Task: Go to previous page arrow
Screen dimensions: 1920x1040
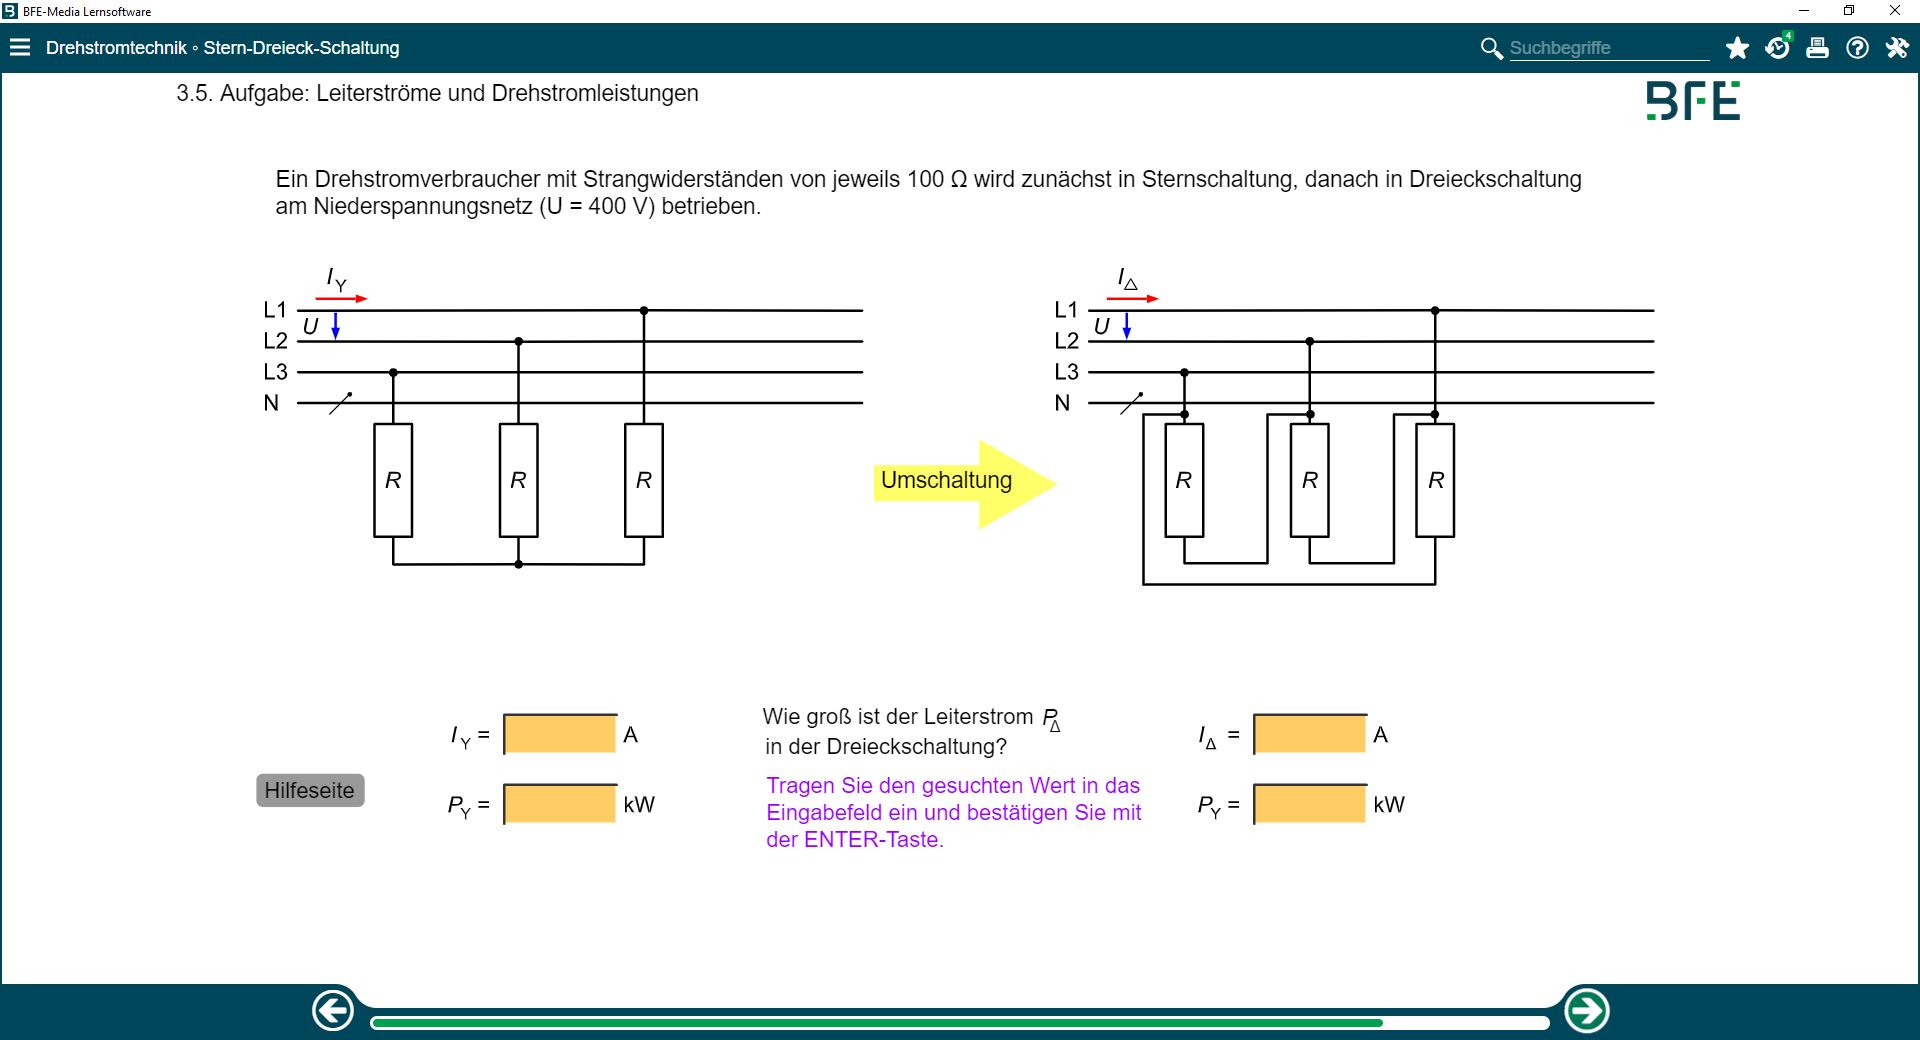Action: click(333, 1010)
